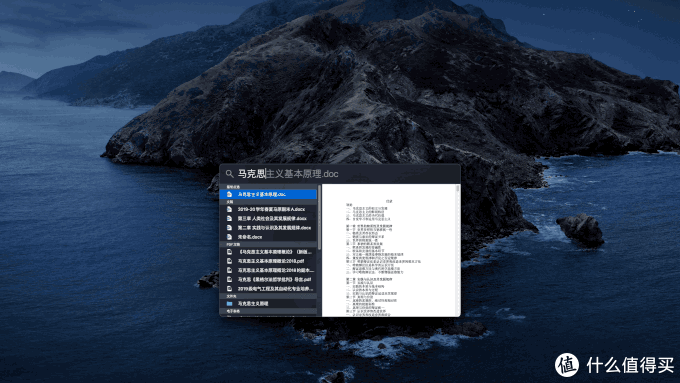
Task: Open 马克思主义基本原理概论2018.pdf result
Action: pos(268,261)
